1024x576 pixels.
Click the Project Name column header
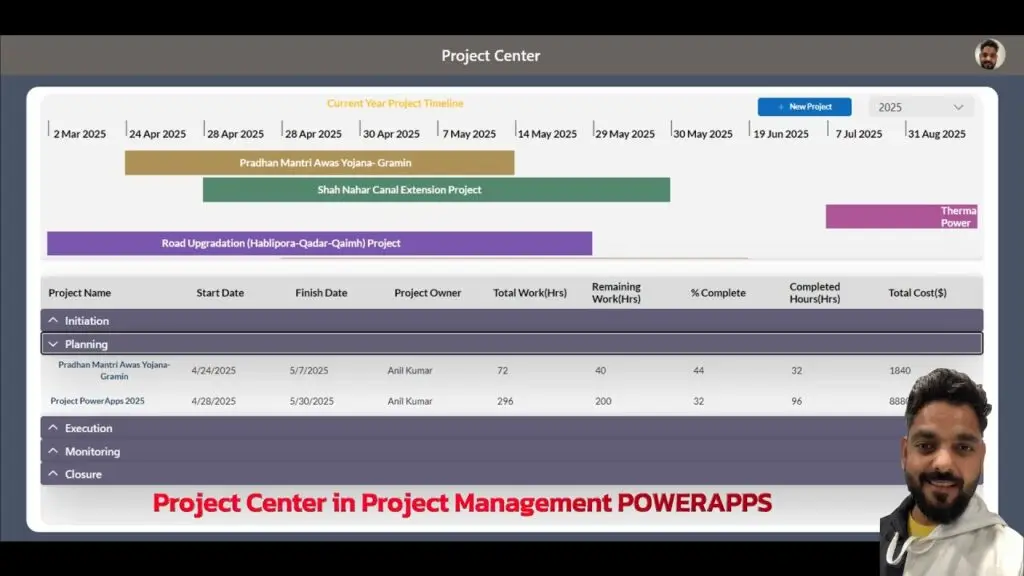point(80,292)
